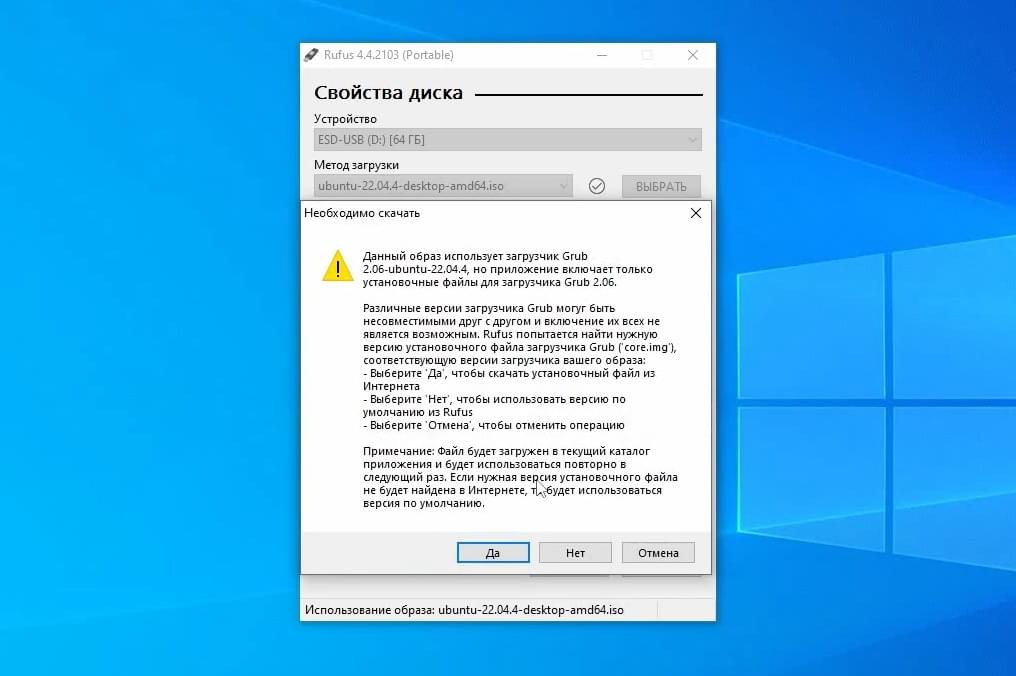This screenshot has width=1016, height=676.
Task: Confirm download with the Да button
Action: (493, 553)
